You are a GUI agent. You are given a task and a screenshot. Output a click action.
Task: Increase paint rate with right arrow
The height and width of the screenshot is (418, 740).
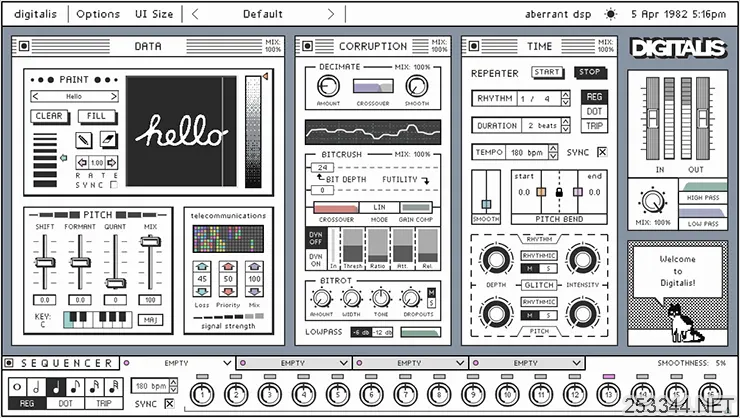pyautogui.click(x=111, y=163)
